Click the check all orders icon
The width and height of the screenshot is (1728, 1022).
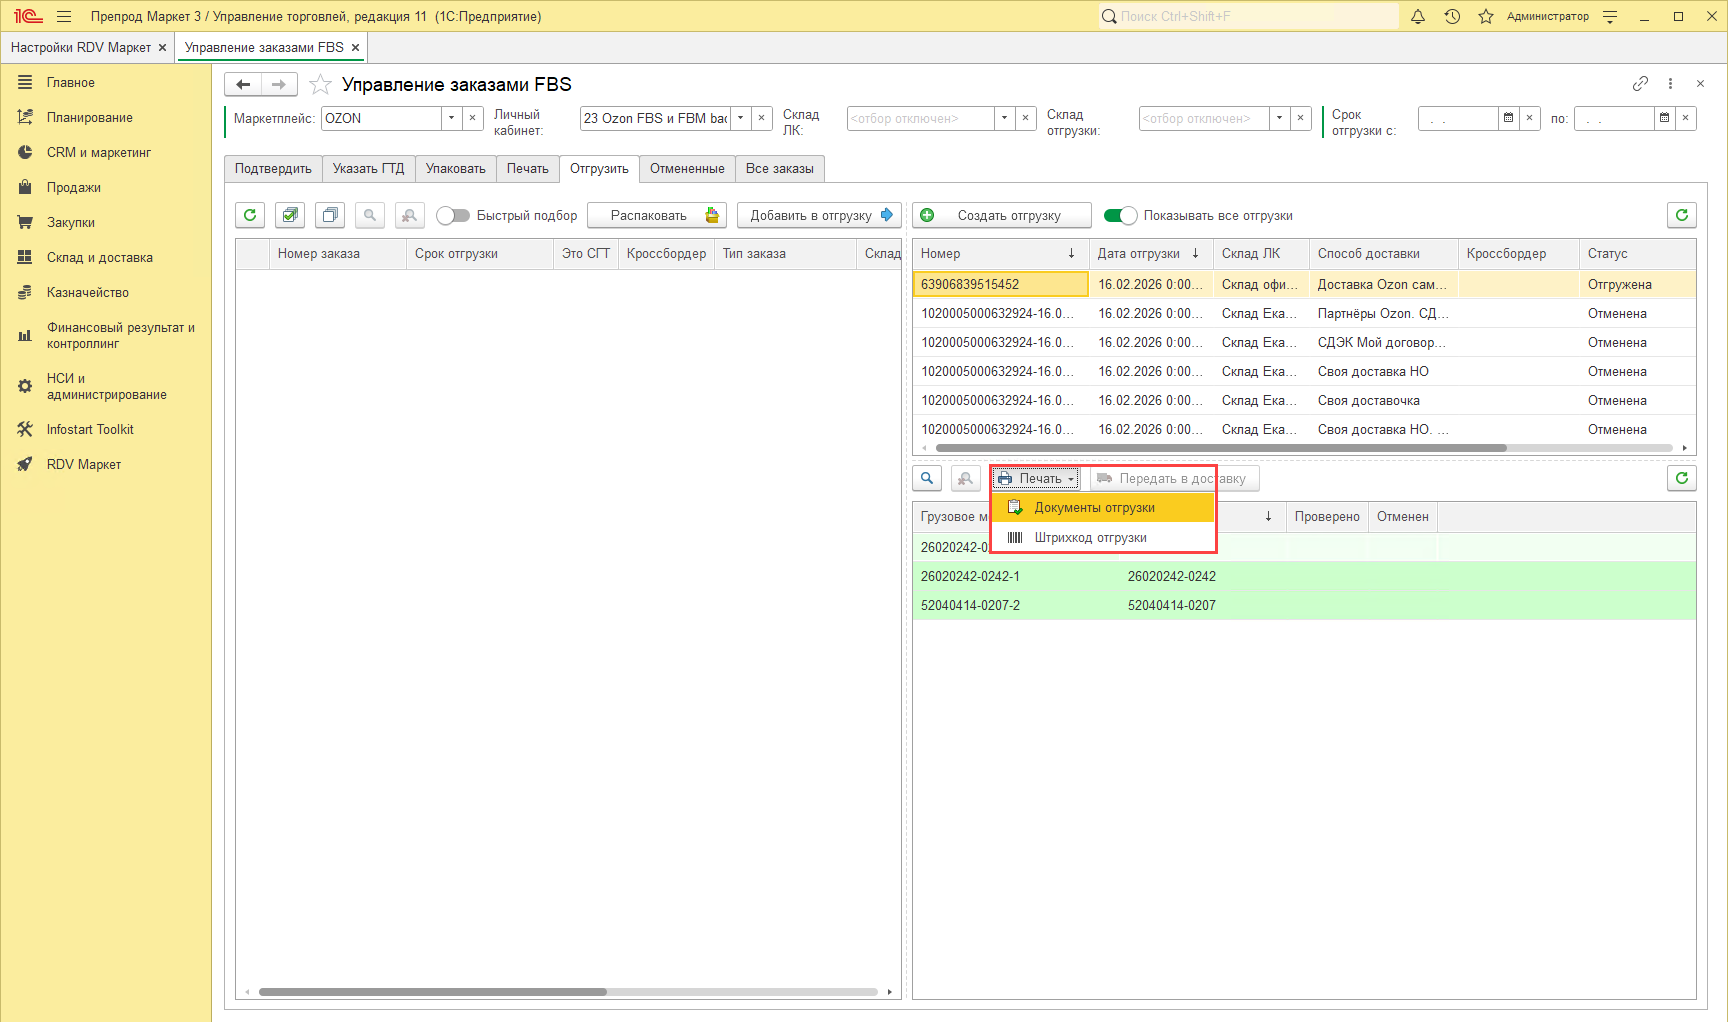(x=290, y=215)
